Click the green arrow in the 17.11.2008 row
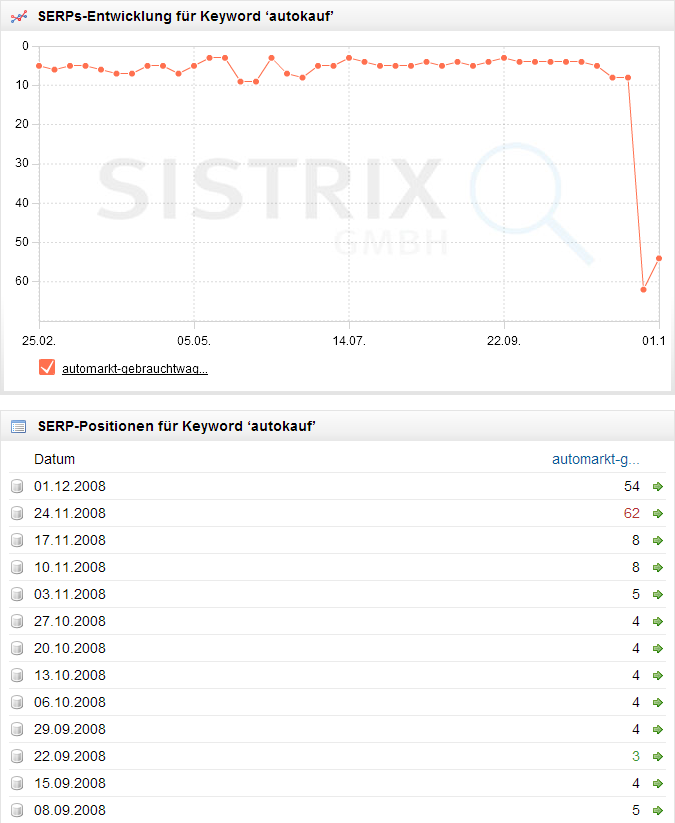Image resolution: width=675 pixels, height=823 pixels. 657,541
